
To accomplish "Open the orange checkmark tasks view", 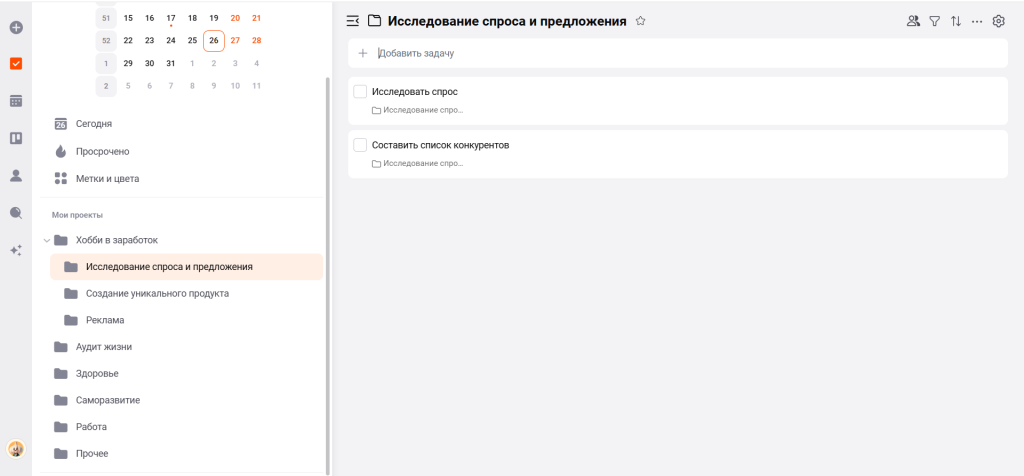I will [16, 64].
